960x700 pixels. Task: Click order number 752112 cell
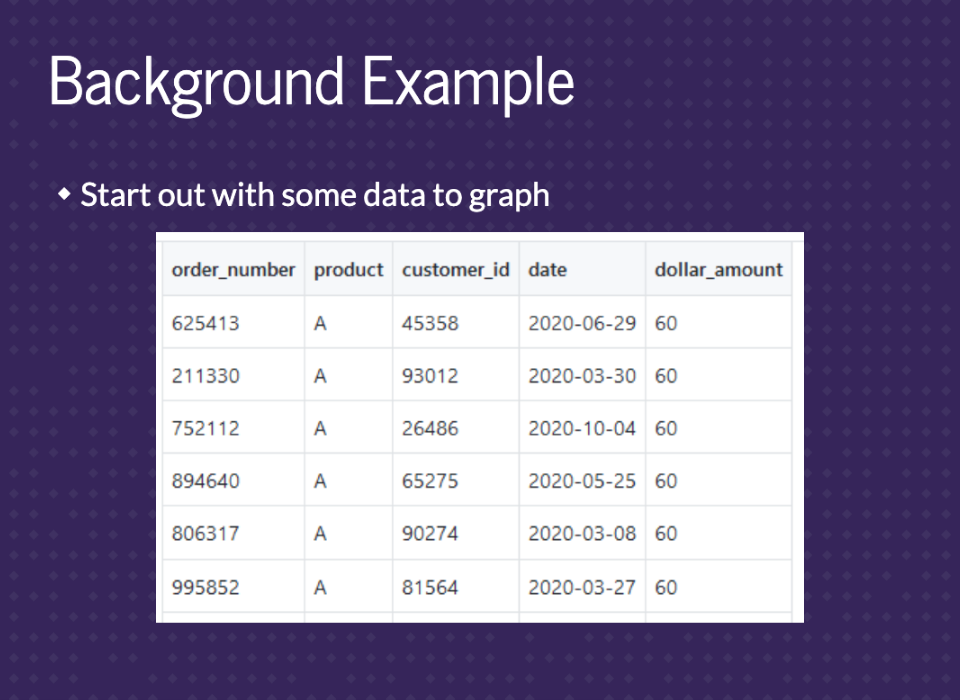coord(206,428)
